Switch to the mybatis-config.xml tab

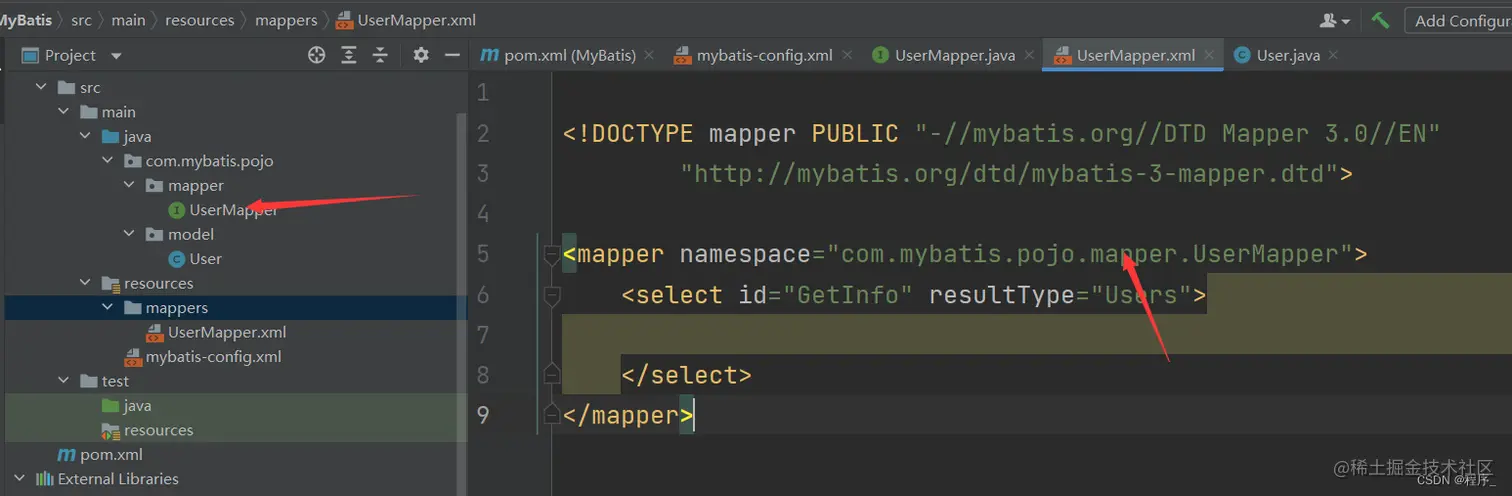tap(764, 55)
